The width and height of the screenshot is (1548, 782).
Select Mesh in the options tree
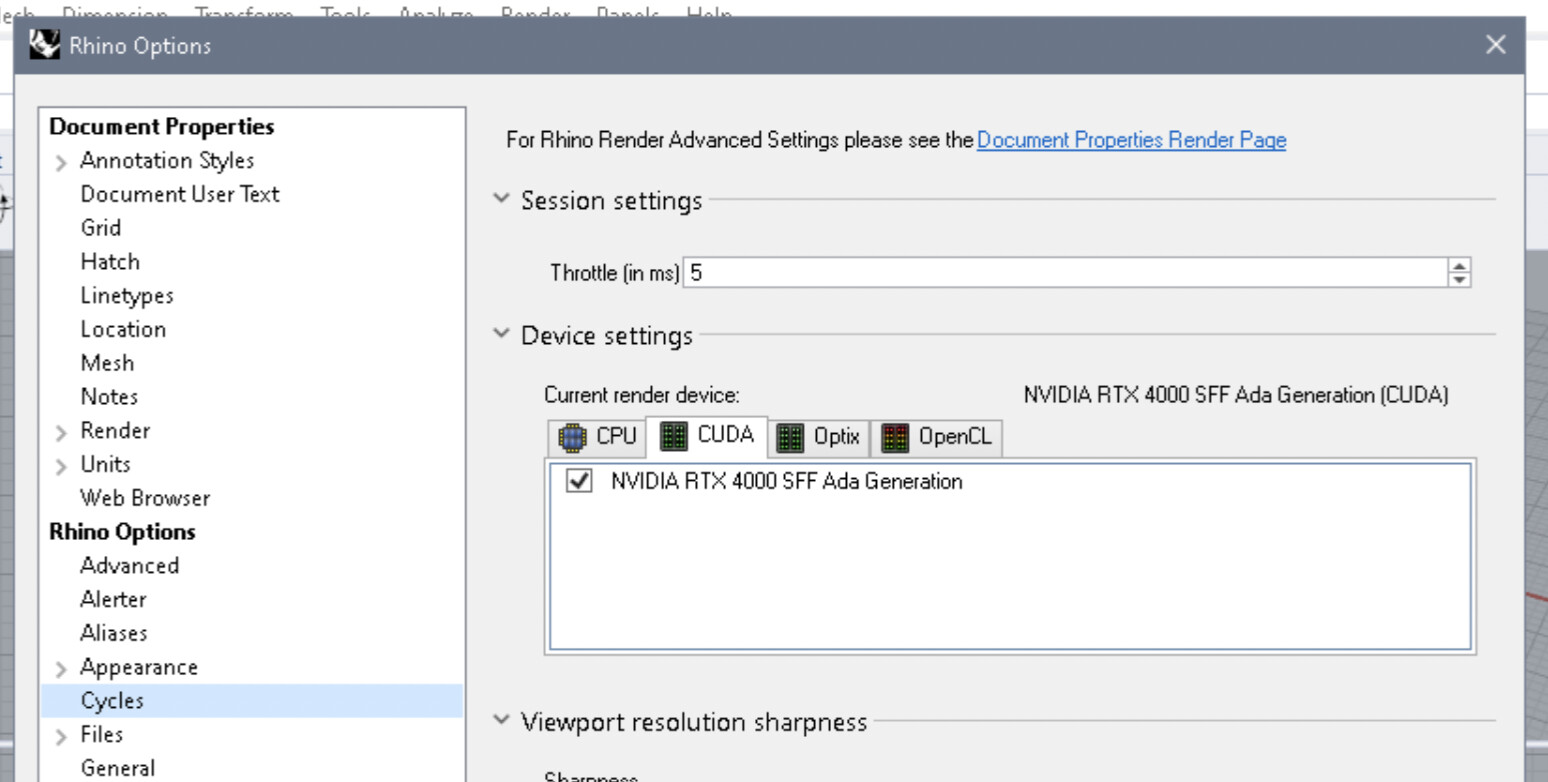[x=107, y=363]
